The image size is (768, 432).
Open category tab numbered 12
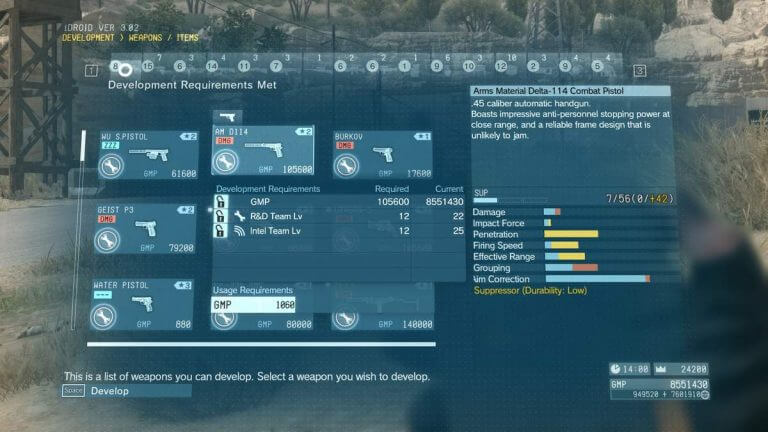click(501, 66)
